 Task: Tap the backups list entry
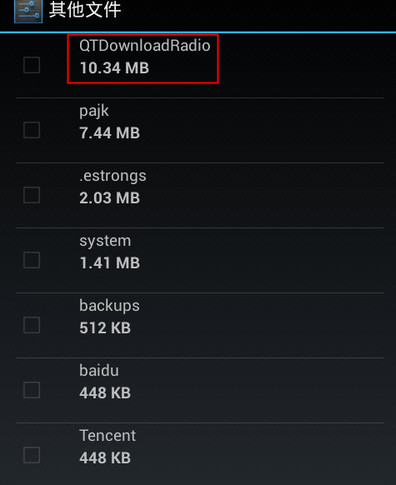(x=200, y=325)
